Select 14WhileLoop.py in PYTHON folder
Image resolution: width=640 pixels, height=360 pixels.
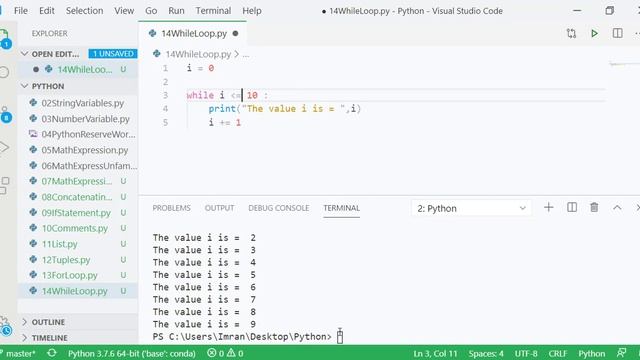point(78,291)
